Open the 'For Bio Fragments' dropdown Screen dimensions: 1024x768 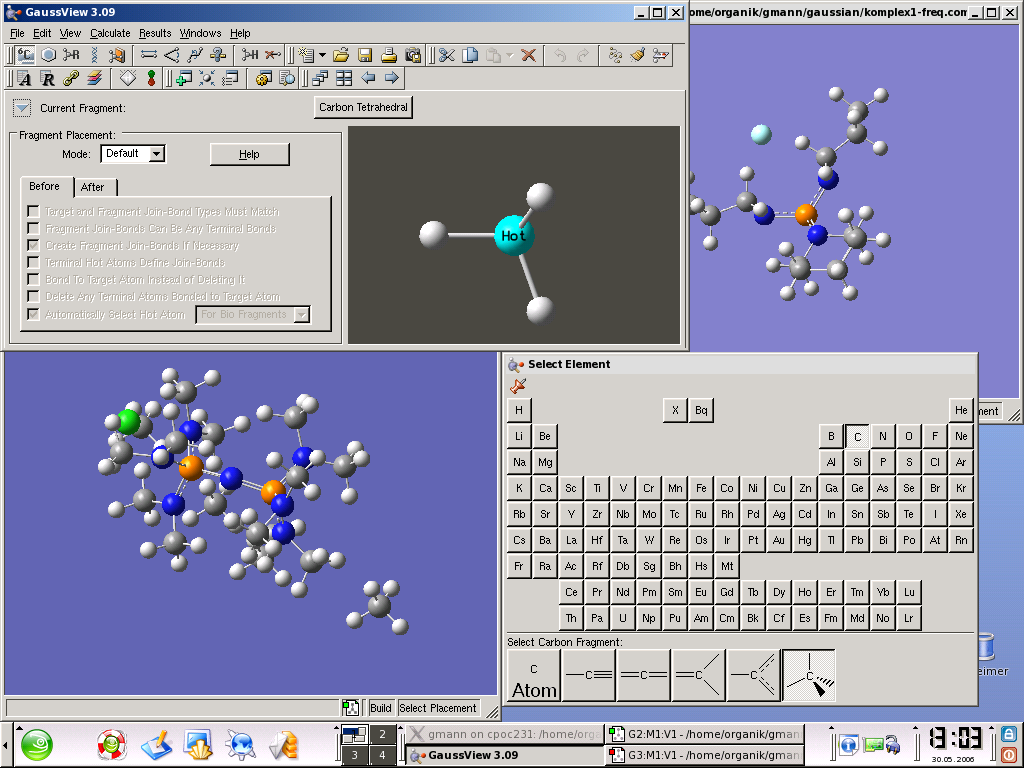click(x=253, y=314)
